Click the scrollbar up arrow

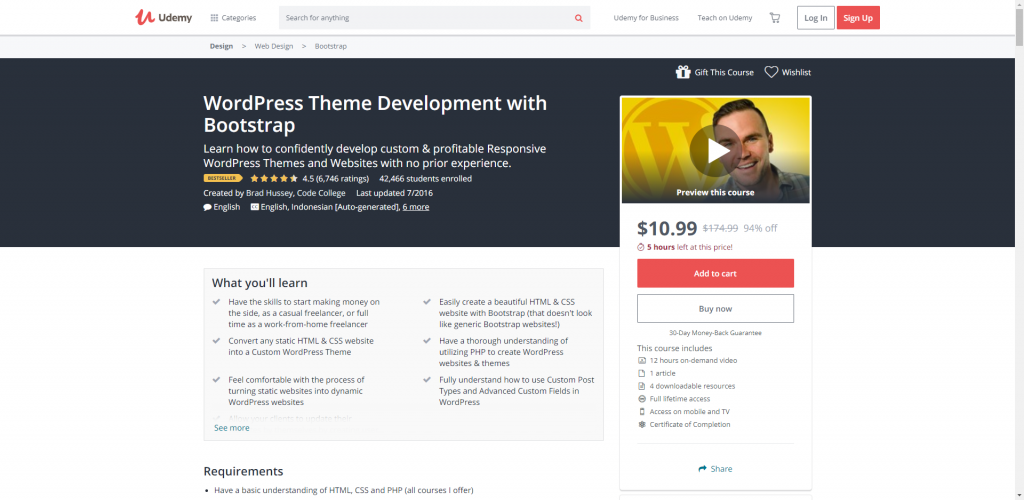(1019, 5)
